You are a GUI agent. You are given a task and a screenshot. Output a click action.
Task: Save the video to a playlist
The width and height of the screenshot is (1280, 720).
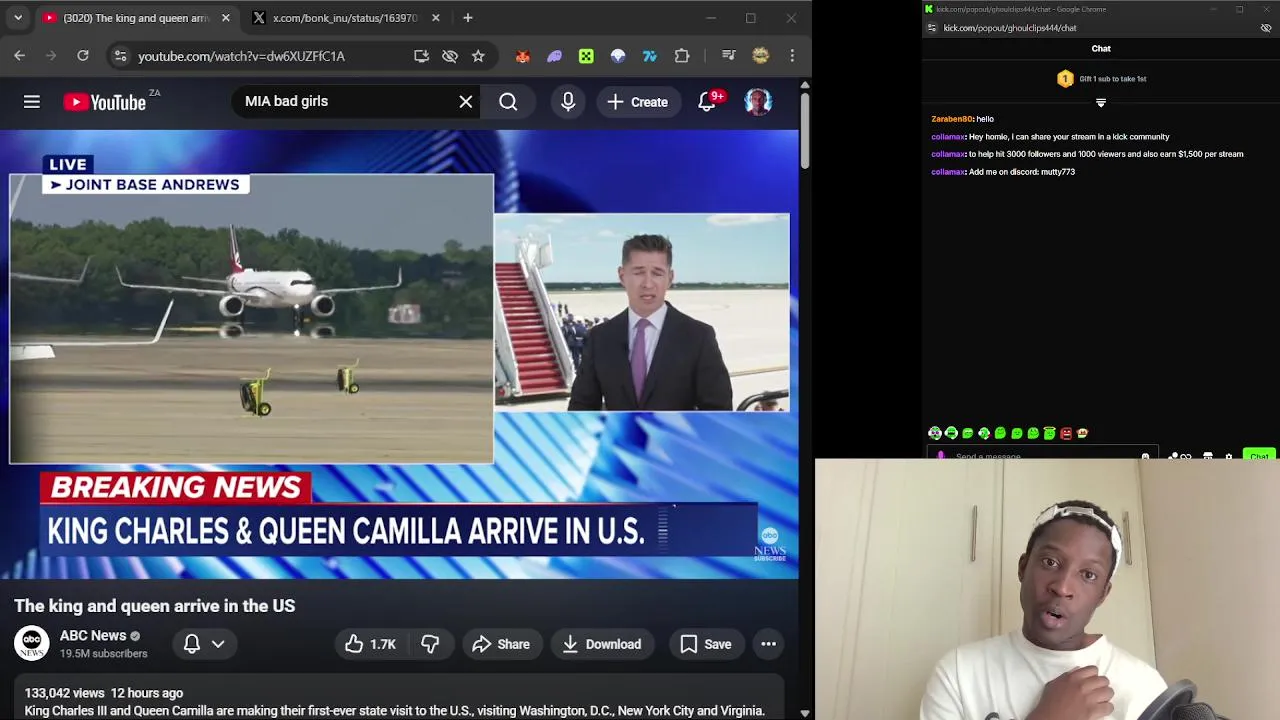click(x=706, y=644)
